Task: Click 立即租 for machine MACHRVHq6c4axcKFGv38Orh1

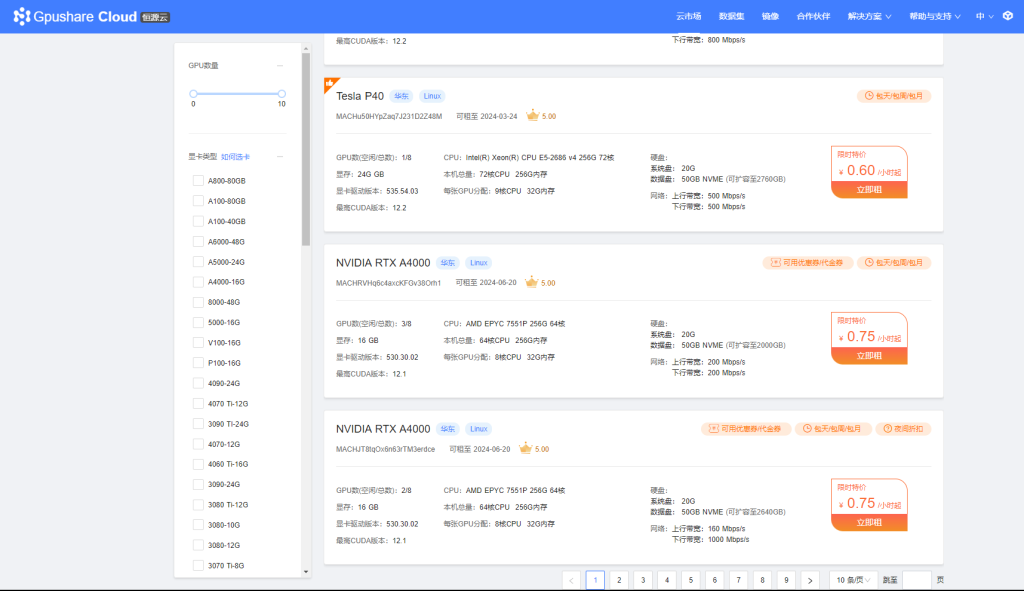Action: tap(869, 356)
